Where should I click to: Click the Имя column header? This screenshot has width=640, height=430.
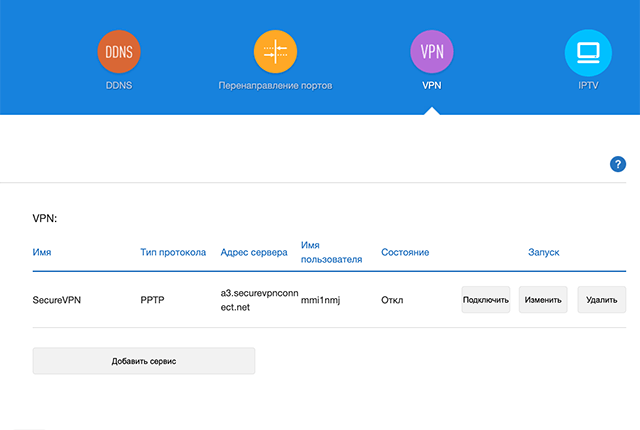coord(42,252)
